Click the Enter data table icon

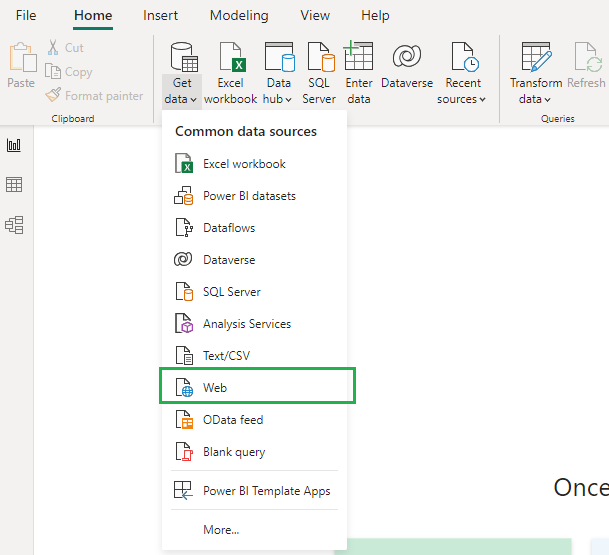coord(358,56)
